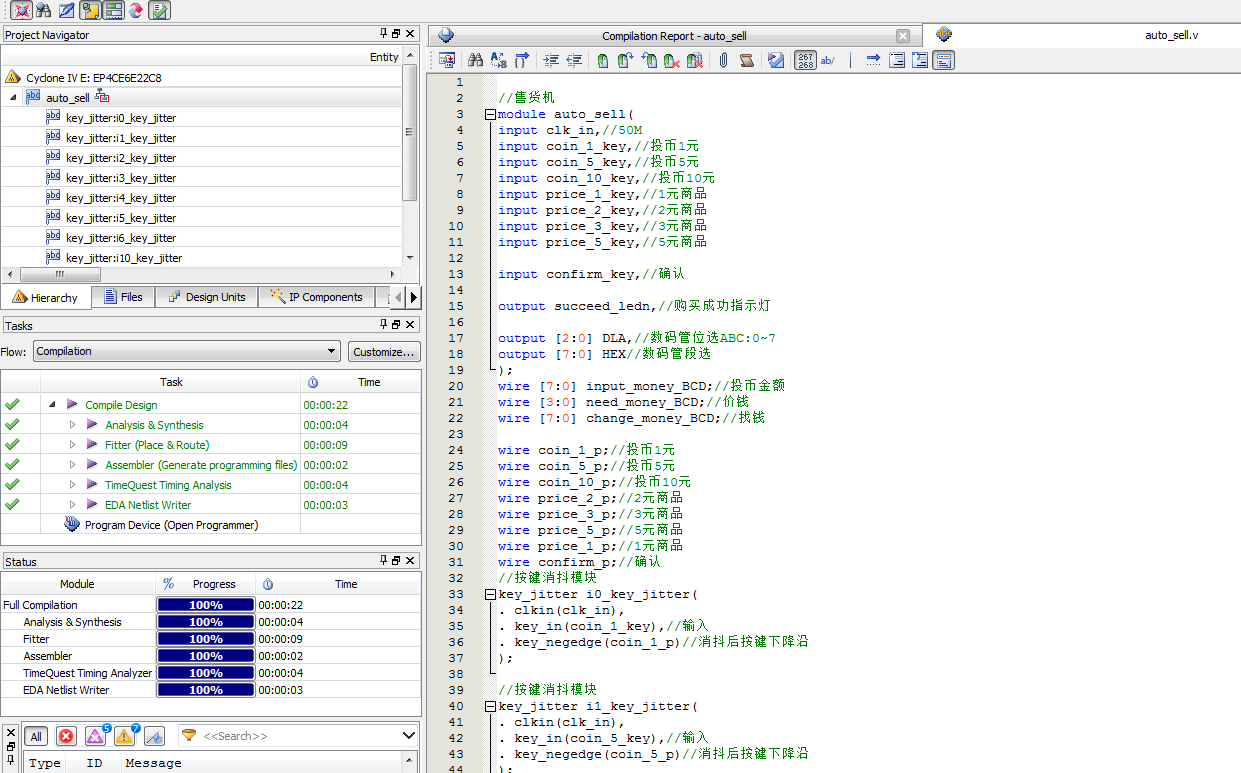Click the Full Compilation progress bar
The height and width of the screenshot is (773, 1241).
[x=206, y=605]
